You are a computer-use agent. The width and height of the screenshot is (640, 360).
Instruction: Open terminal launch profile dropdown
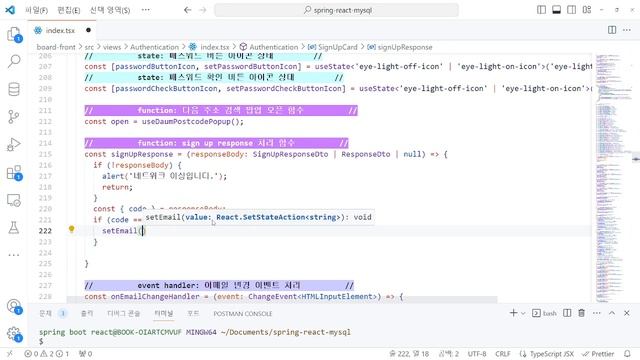(x=523, y=313)
